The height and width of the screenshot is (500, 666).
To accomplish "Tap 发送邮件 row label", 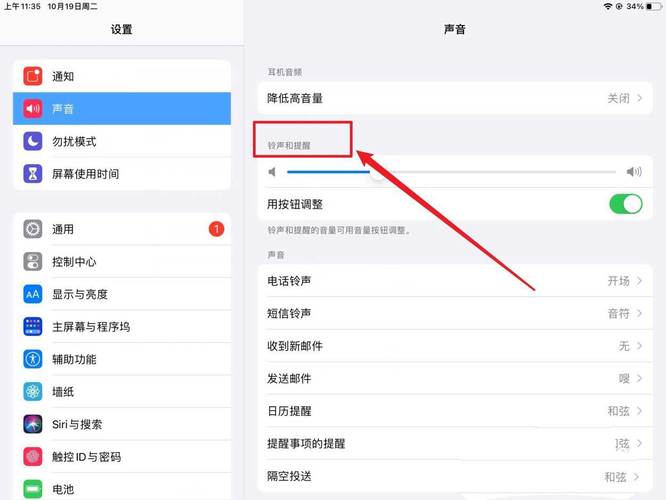I will (x=289, y=379).
